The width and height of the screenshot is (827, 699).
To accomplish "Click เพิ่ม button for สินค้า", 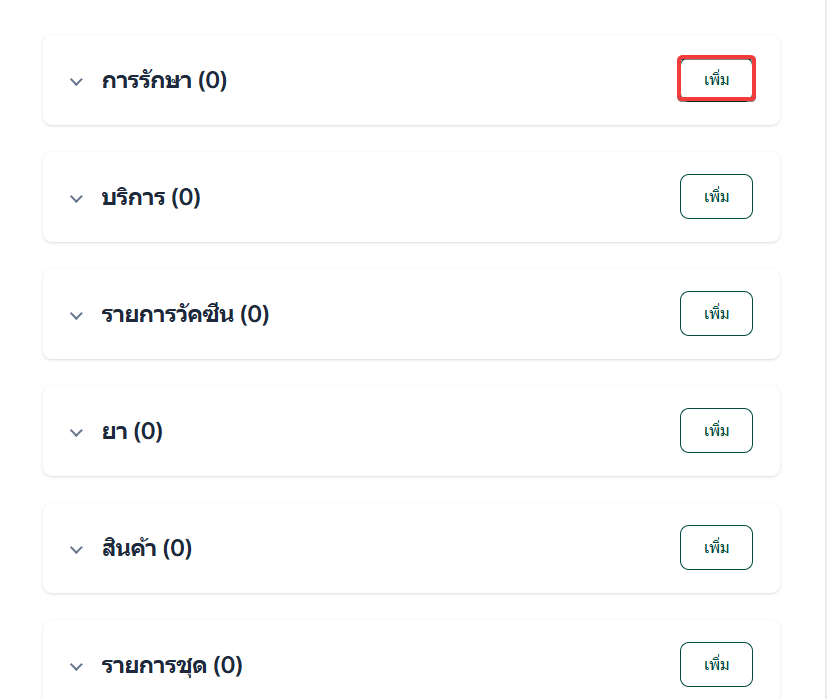I will coord(716,548).
